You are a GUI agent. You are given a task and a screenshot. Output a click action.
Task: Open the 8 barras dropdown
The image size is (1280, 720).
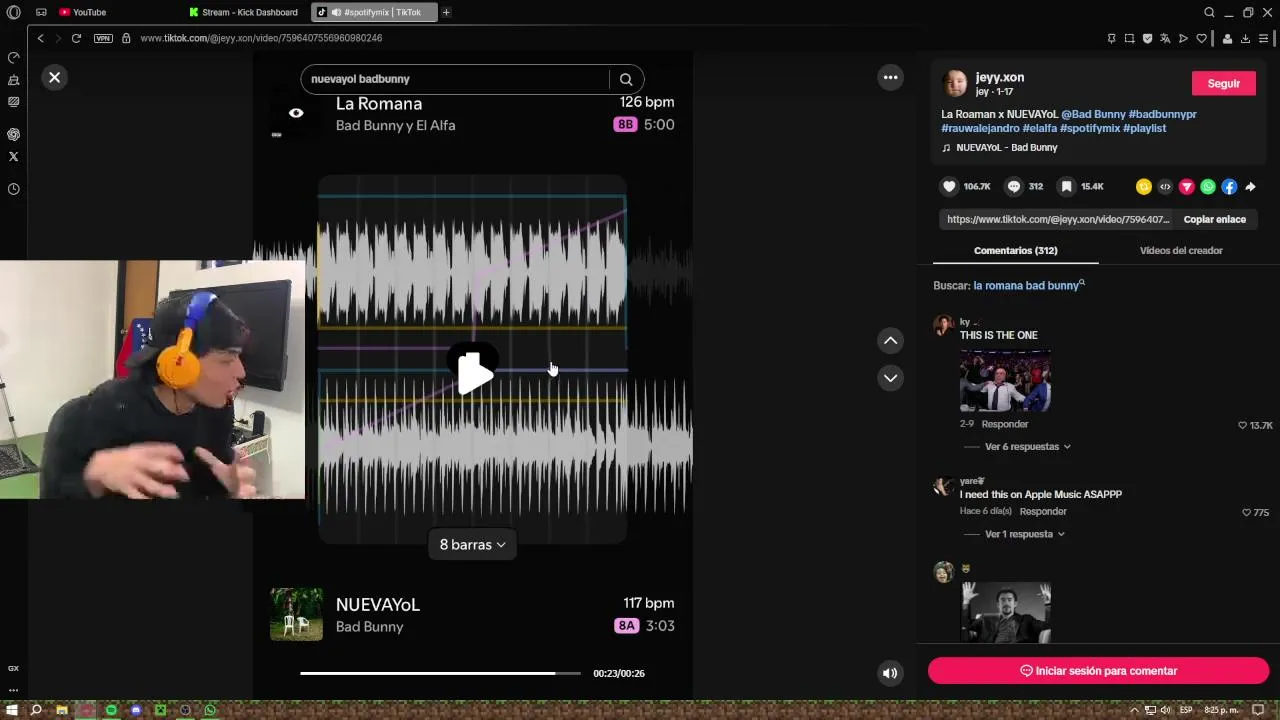(x=472, y=544)
